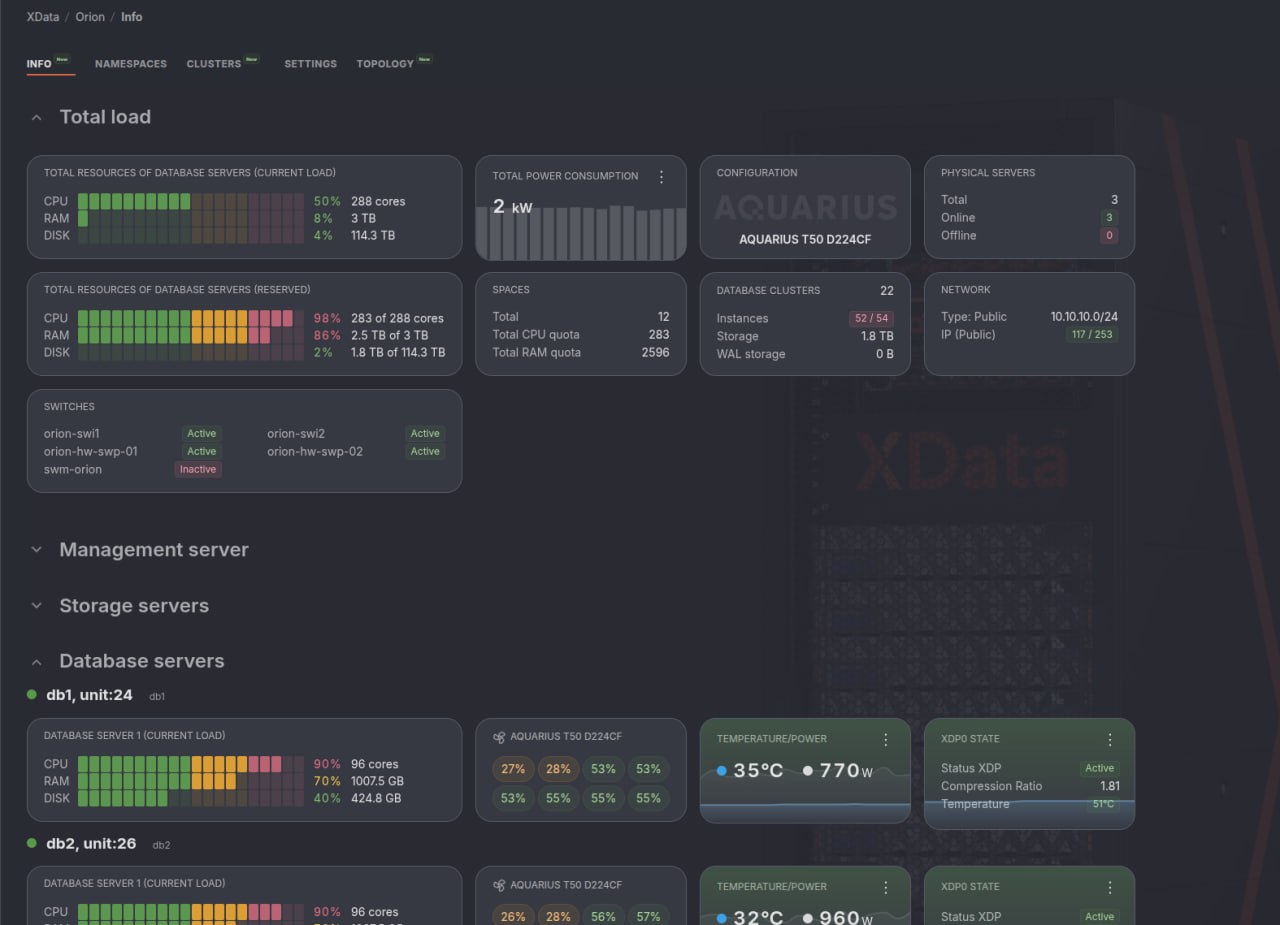The height and width of the screenshot is (925, 1280).
Task: Click the reserved CPU usage bar at 98%
Action: tap(191, 318)
